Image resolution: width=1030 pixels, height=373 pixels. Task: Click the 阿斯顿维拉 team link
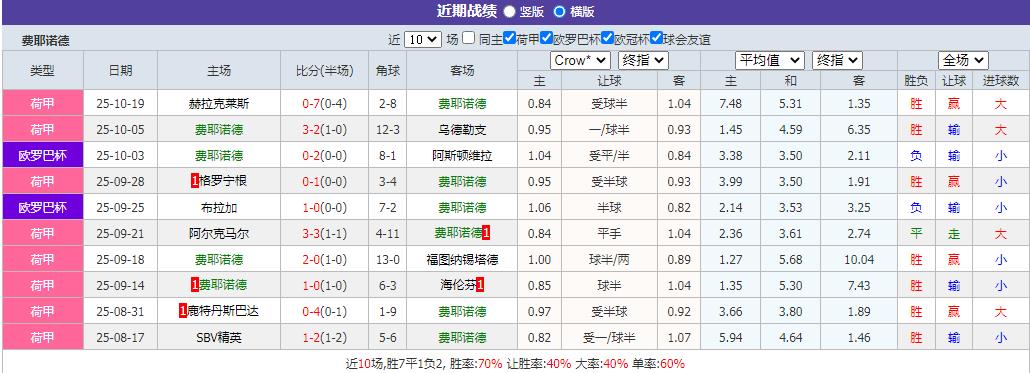point(462,156)
